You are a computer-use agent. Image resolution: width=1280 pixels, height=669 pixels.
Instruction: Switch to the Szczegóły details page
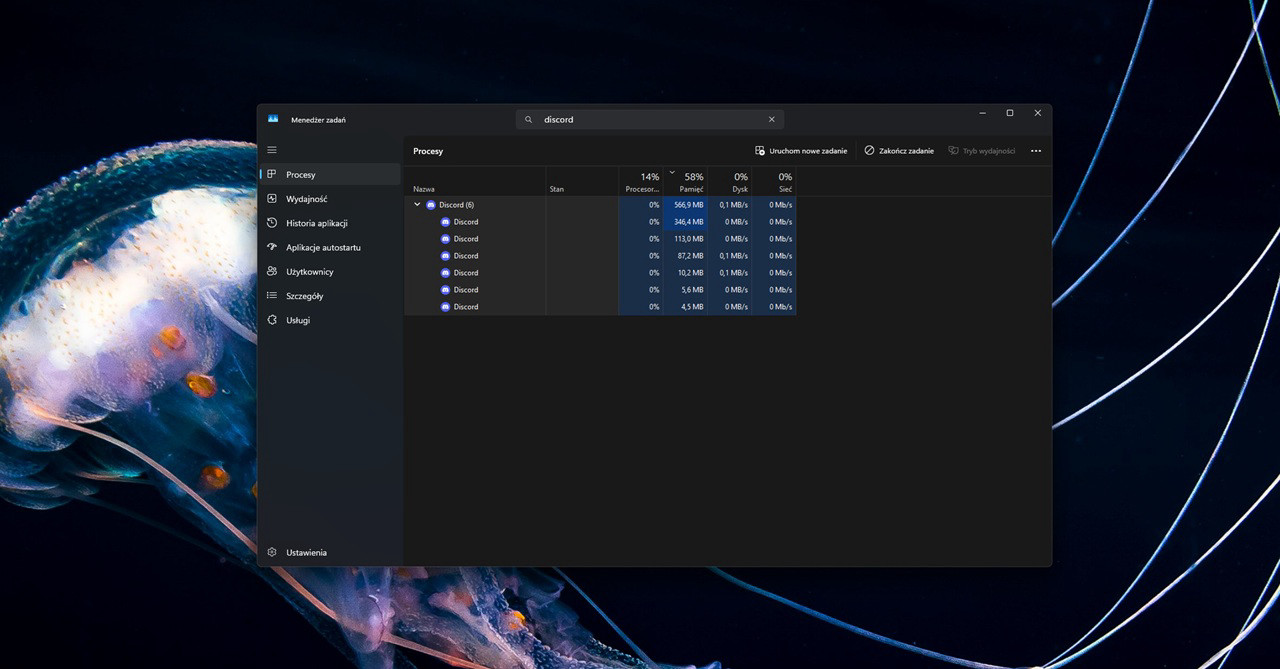point(304,296)
